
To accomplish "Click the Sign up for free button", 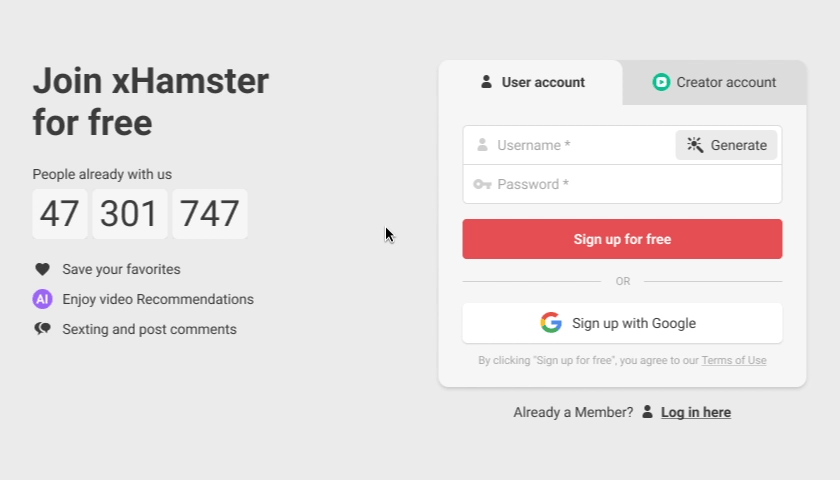I will click(622, 239).
